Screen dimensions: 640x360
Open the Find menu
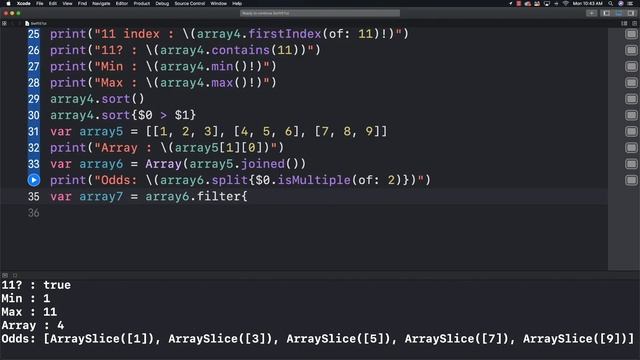(x=82, y=3)
